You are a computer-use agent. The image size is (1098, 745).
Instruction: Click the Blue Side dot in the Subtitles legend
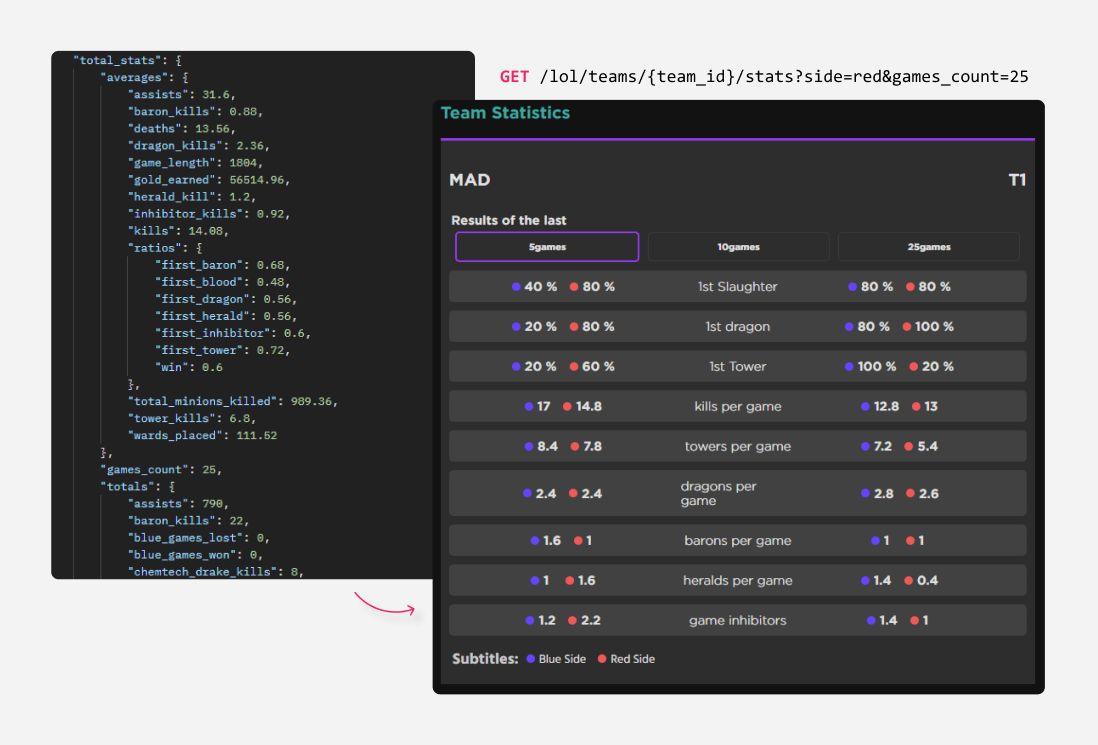pyautogui.click(x=531, y=658)
